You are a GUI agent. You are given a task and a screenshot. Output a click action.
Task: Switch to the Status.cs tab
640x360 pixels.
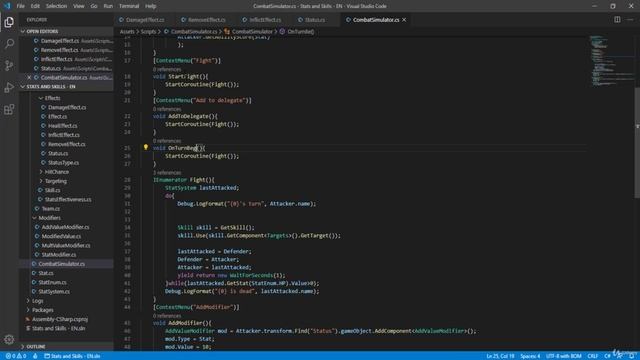point(314,20)
